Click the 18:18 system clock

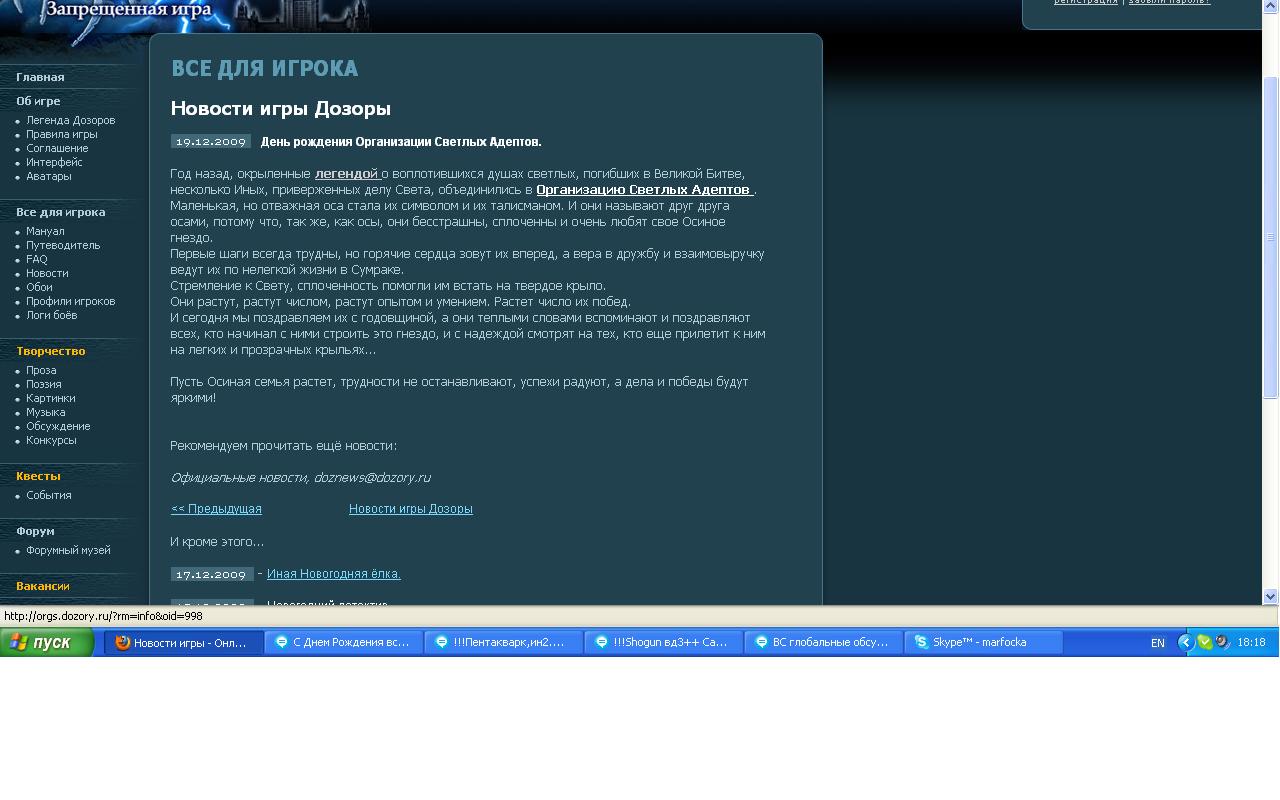pos(1252,643)
